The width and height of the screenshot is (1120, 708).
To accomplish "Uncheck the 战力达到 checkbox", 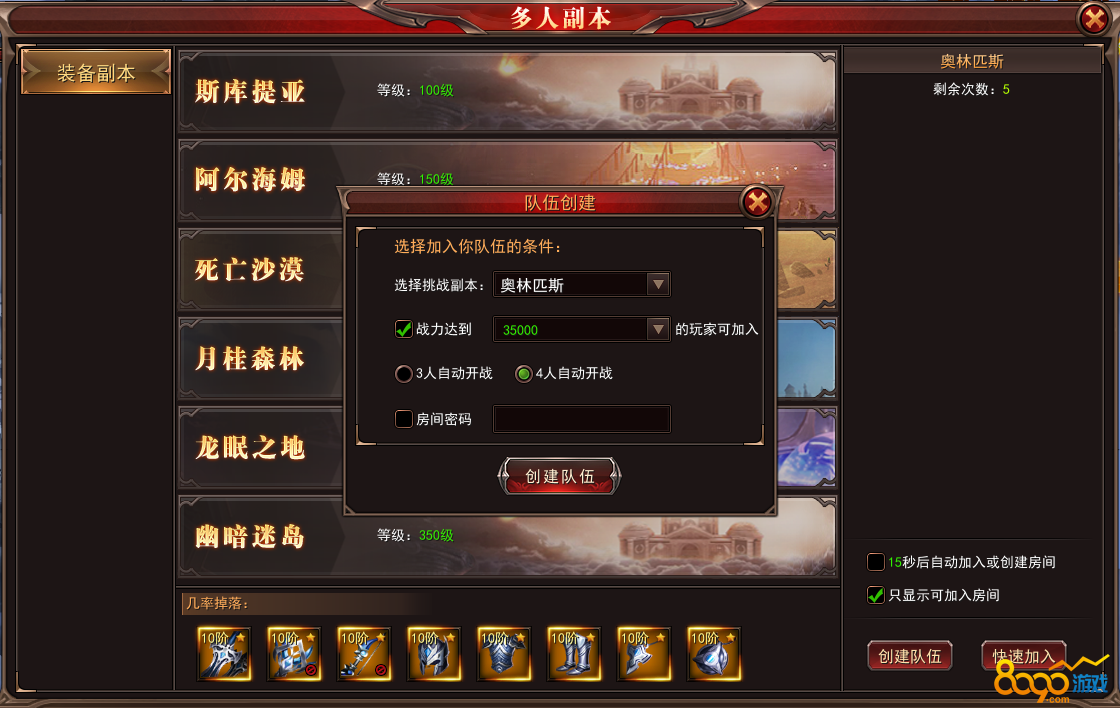I will click(x=404, y=329).
